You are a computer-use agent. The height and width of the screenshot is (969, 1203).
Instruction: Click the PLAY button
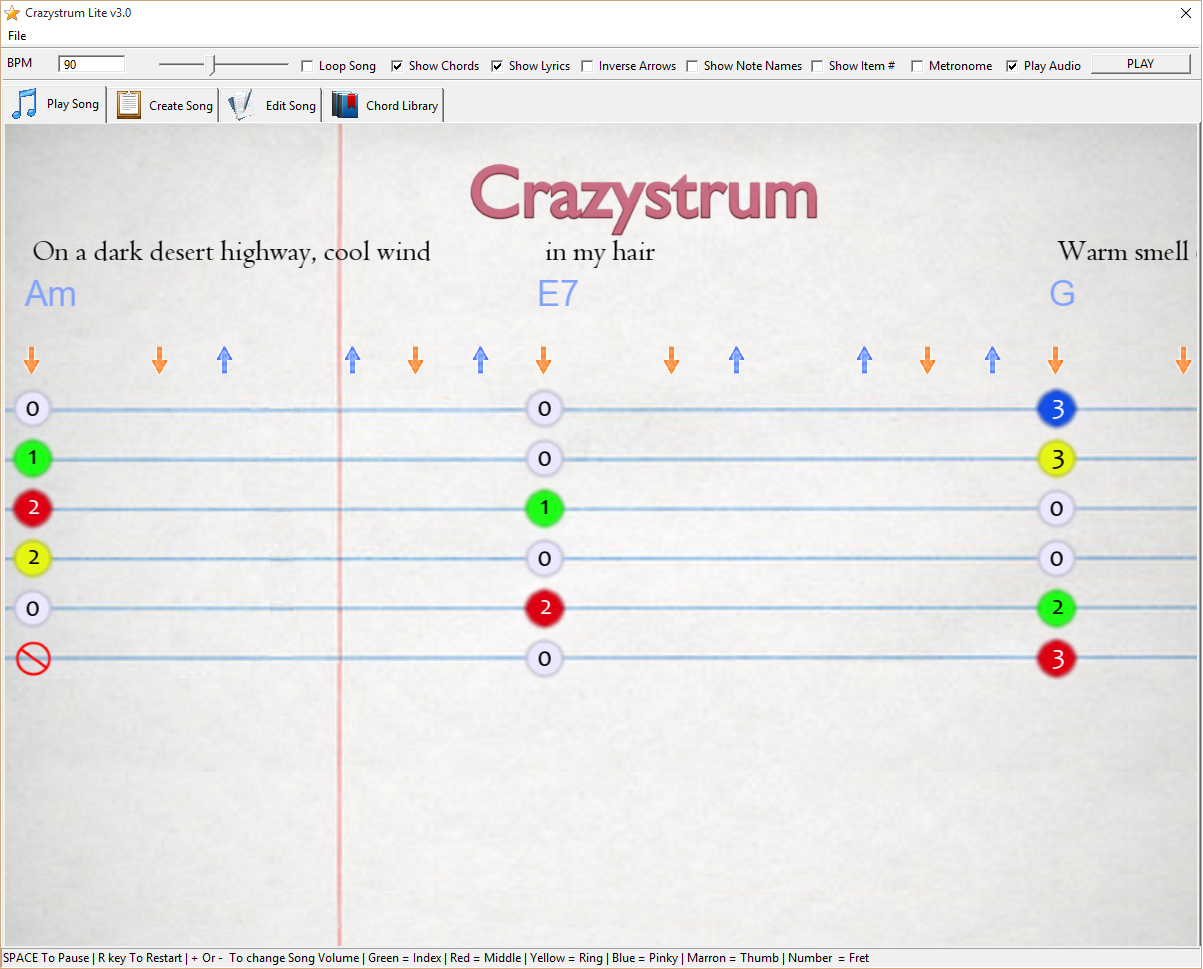point(1140,64)
